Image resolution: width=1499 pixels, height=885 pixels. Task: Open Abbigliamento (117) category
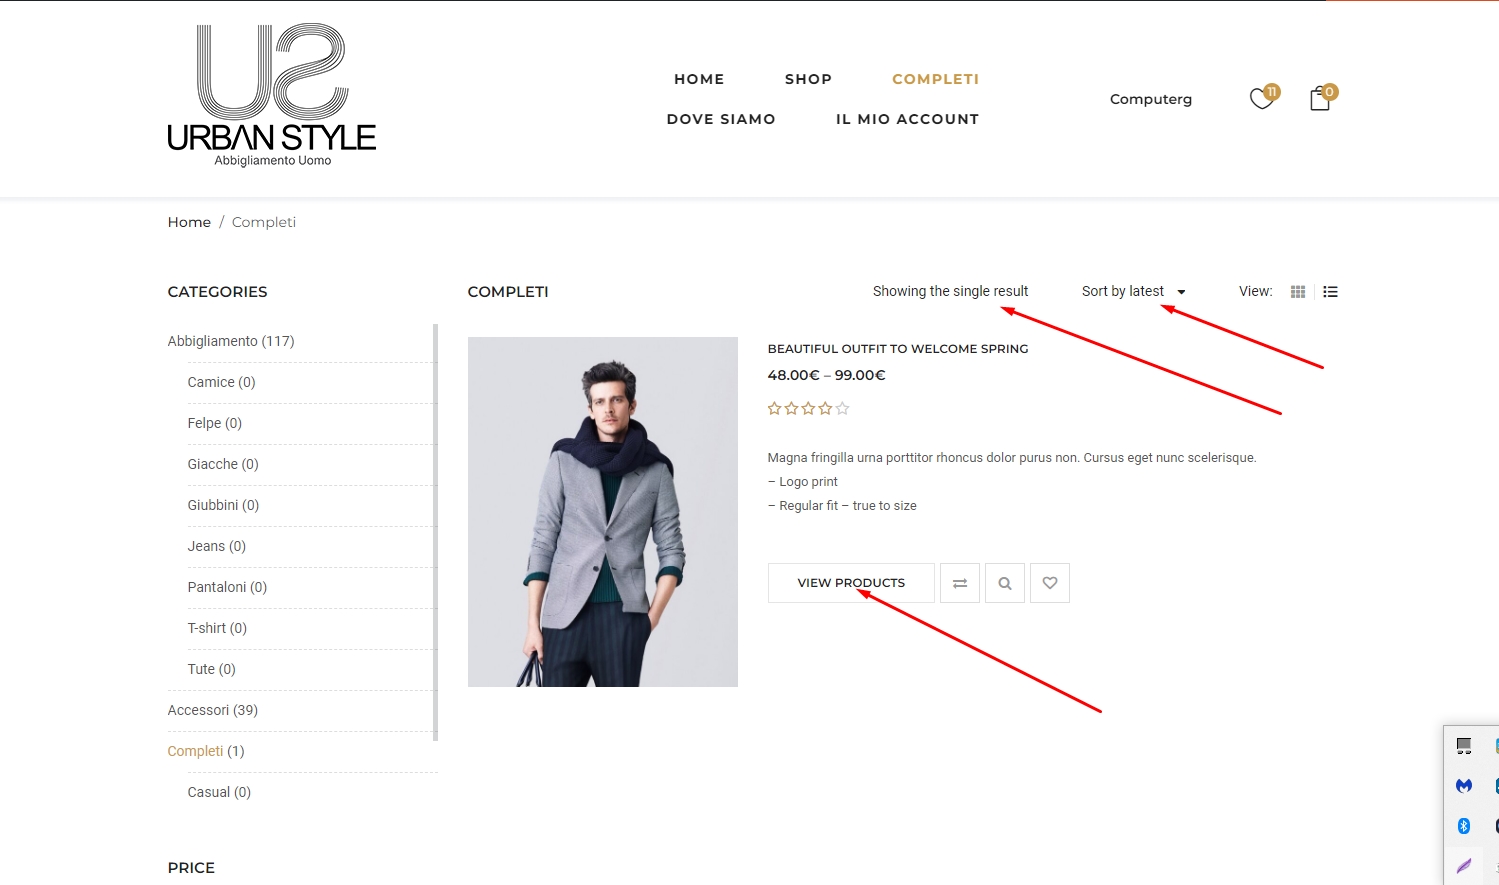click(231, 341)
